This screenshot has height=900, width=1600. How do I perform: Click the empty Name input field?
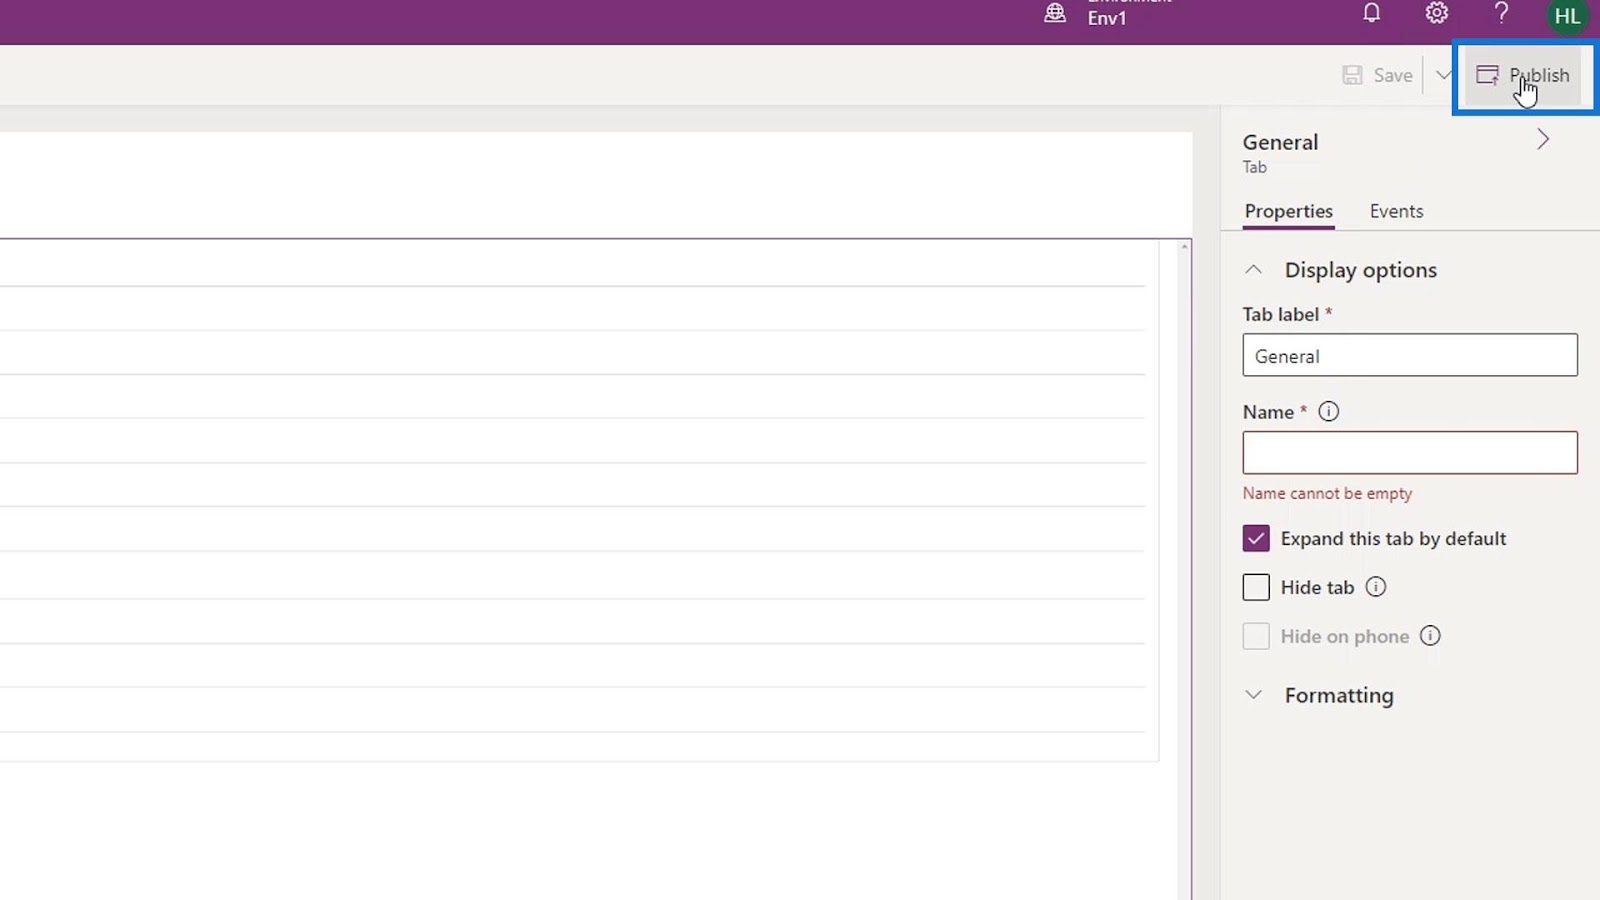pyautogui.click(x=1410, y=453)
